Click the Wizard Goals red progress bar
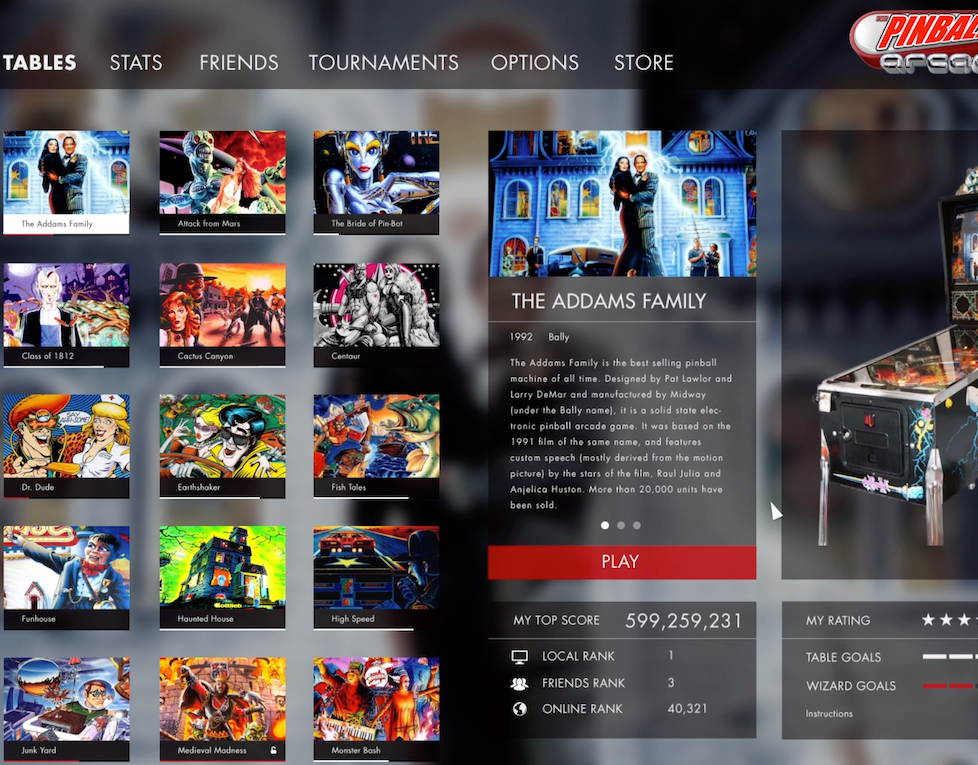The width and height of the screenshot is (978, 765). tap(950, 686)
